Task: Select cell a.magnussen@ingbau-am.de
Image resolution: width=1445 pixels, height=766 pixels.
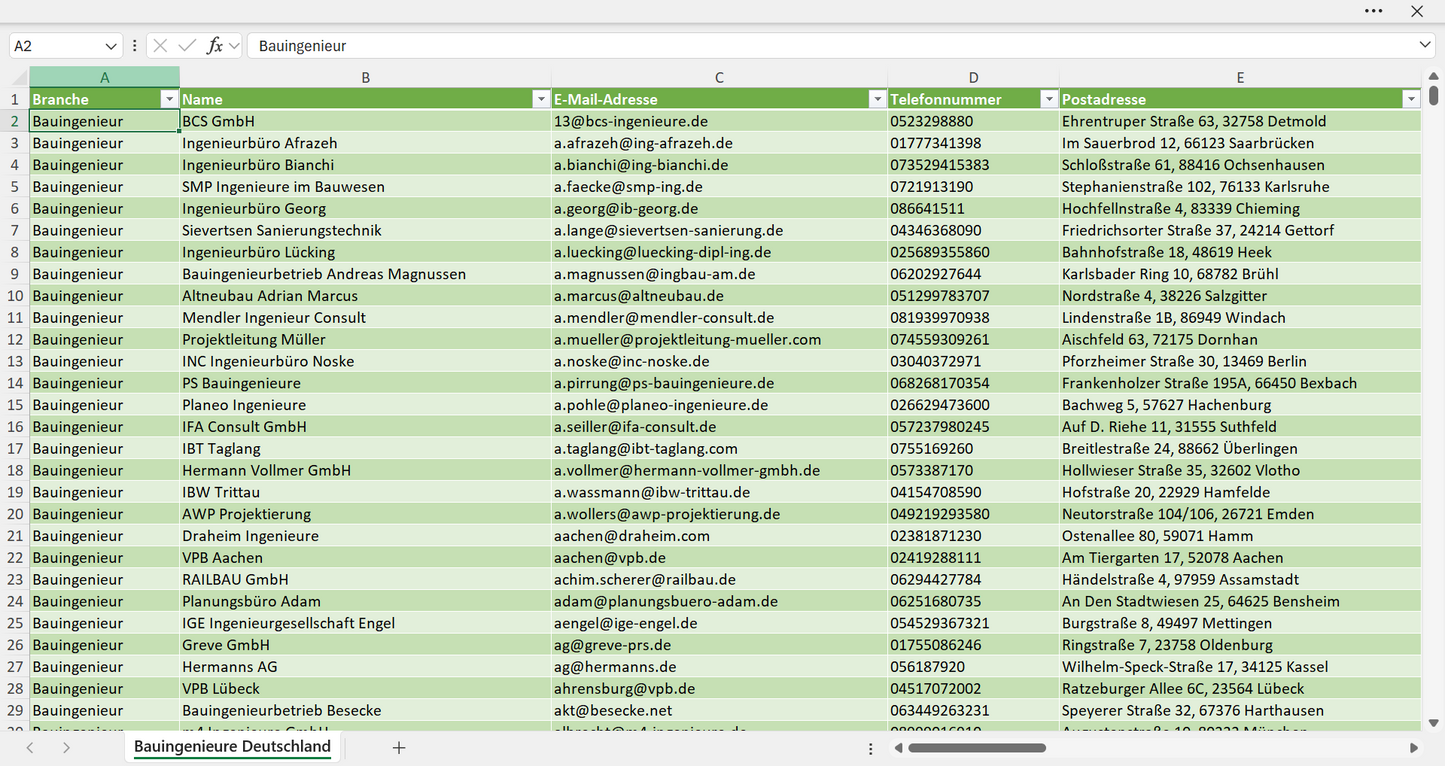Action: tap(719, 274)
